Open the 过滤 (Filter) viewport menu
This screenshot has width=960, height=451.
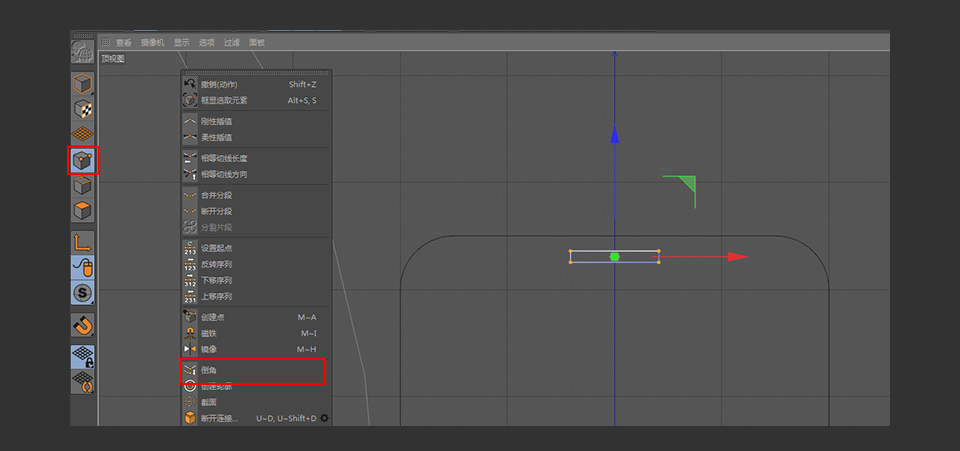click(232, 43)
